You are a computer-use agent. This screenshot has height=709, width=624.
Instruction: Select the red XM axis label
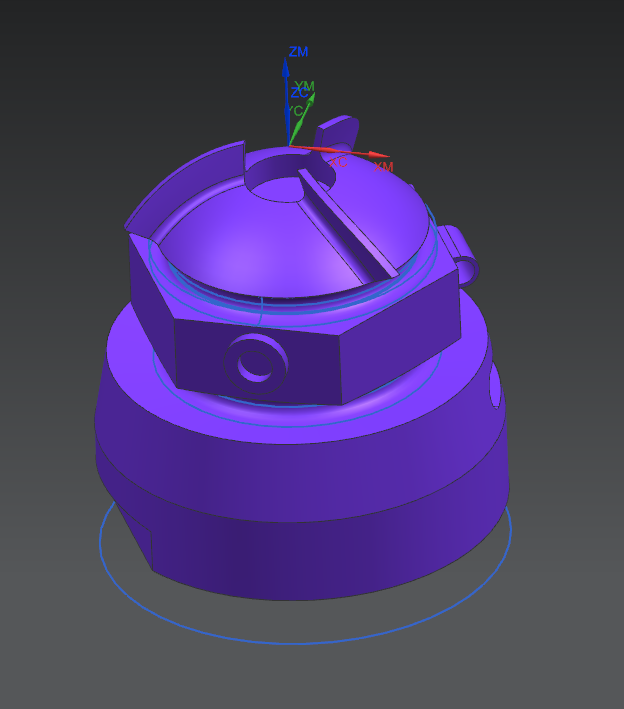(383, 166)
